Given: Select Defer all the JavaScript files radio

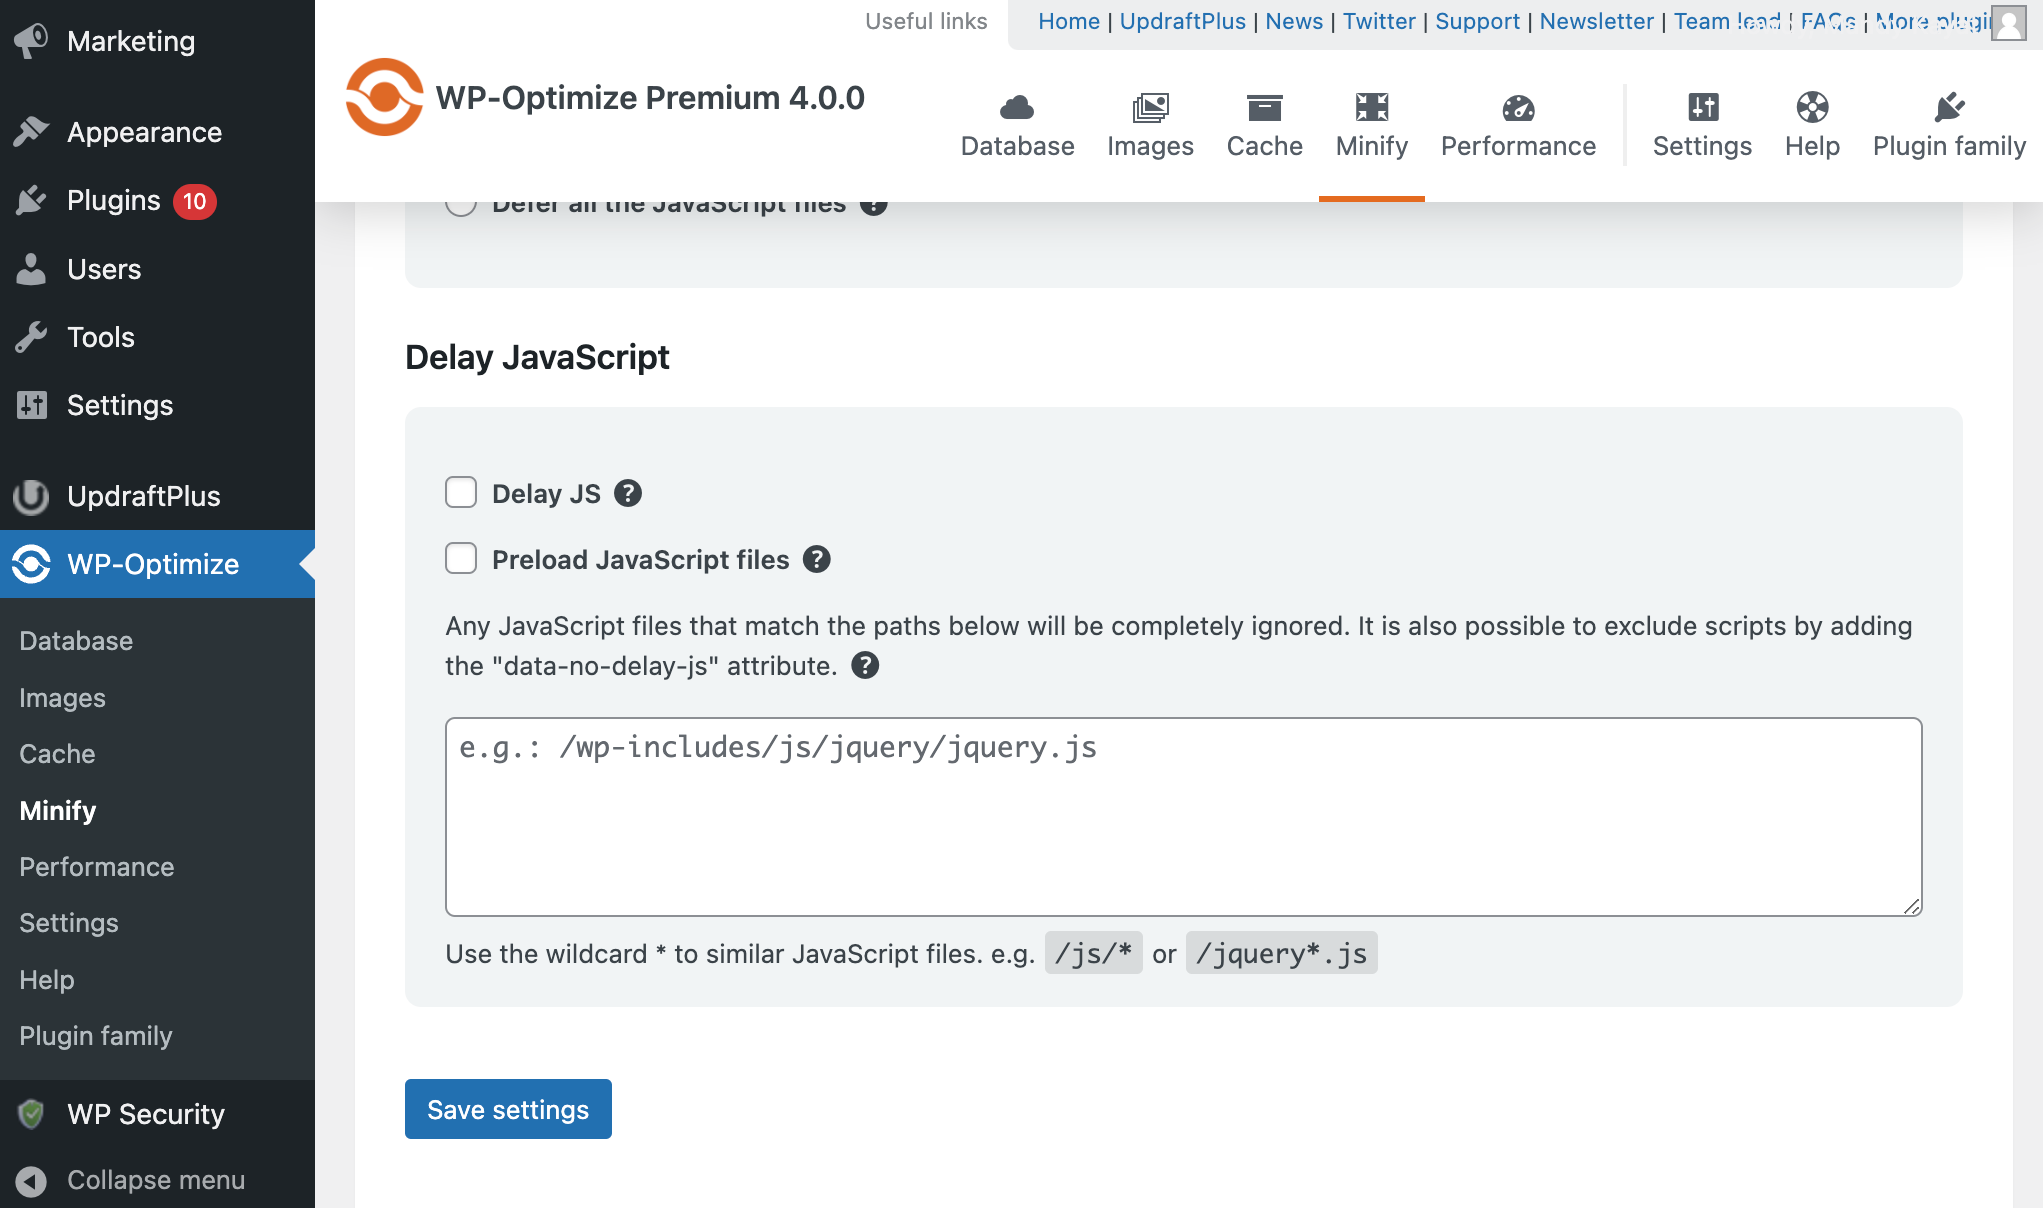Looking at the screenshot, I should pyautogui.click(x=461, y=206).
